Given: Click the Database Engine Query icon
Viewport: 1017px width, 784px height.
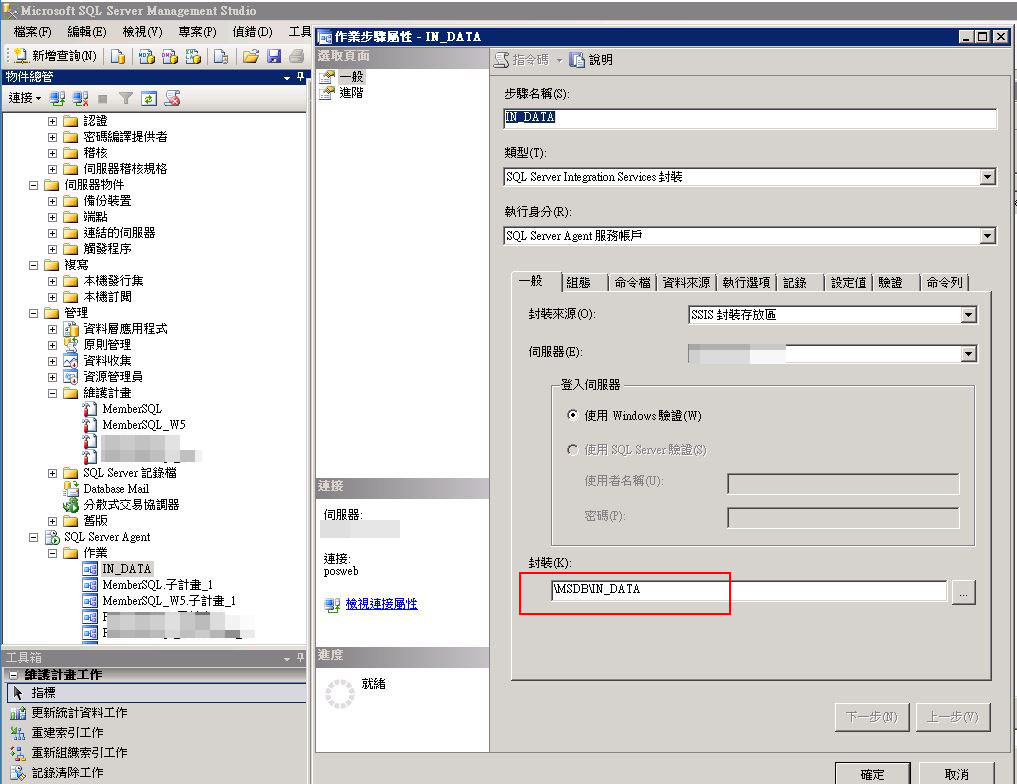Looking at the screenshot, I should click(117, 56).
